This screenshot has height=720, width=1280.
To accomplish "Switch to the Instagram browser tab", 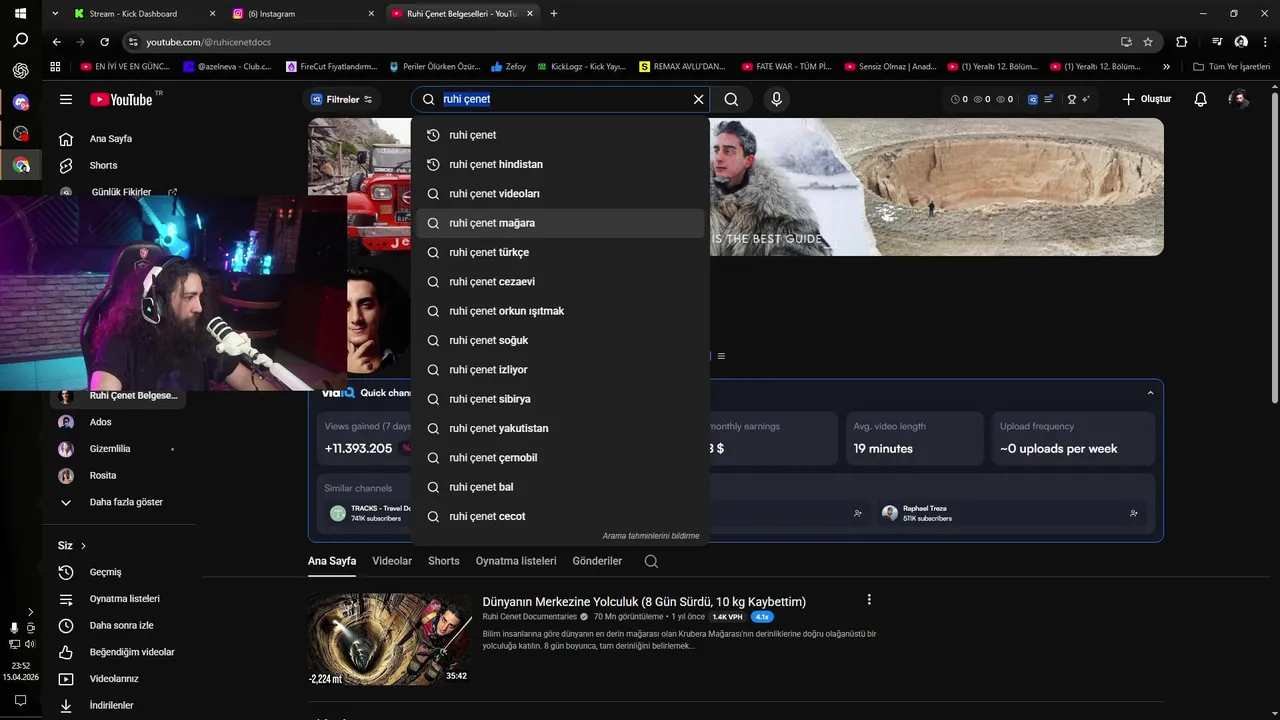I will point(303,14).
